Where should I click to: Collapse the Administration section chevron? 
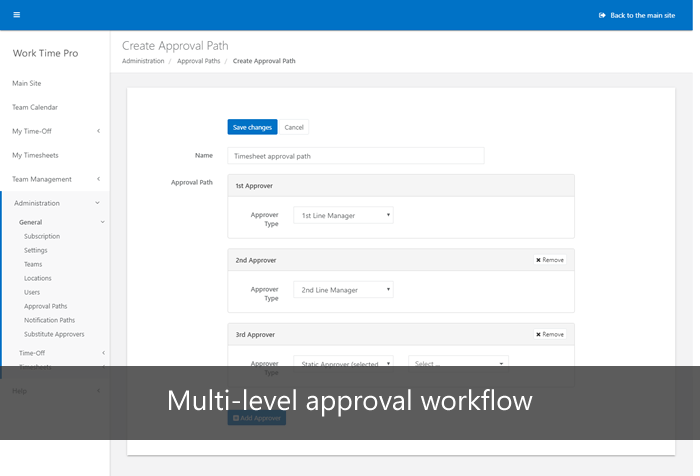(x=97, y=203)
